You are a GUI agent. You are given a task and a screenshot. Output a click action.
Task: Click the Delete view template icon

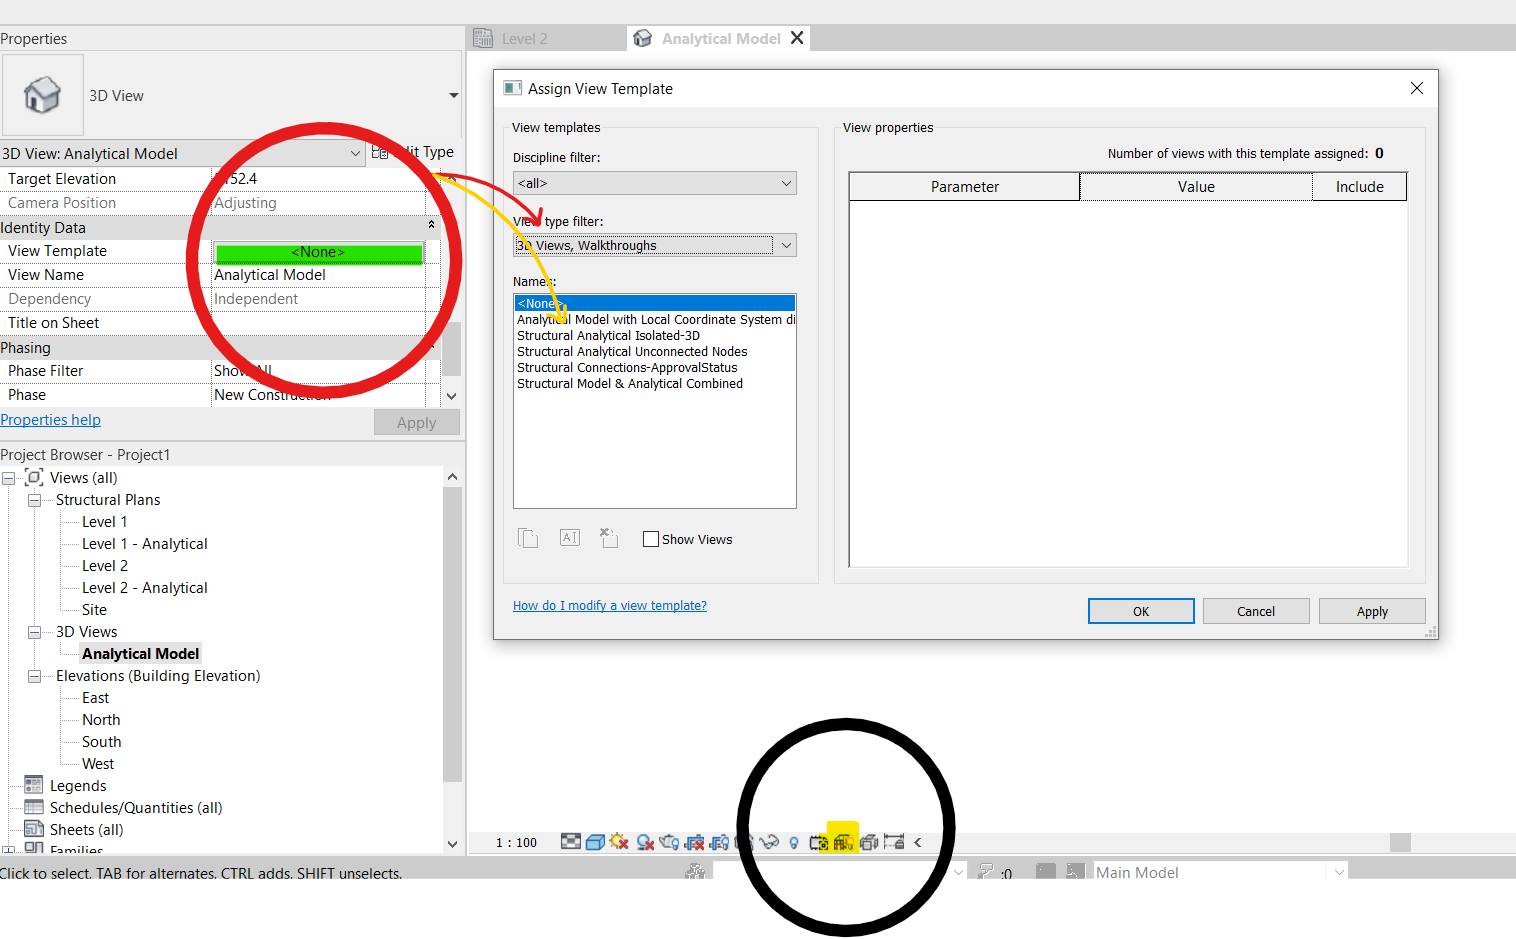click(x=609, y=538)
